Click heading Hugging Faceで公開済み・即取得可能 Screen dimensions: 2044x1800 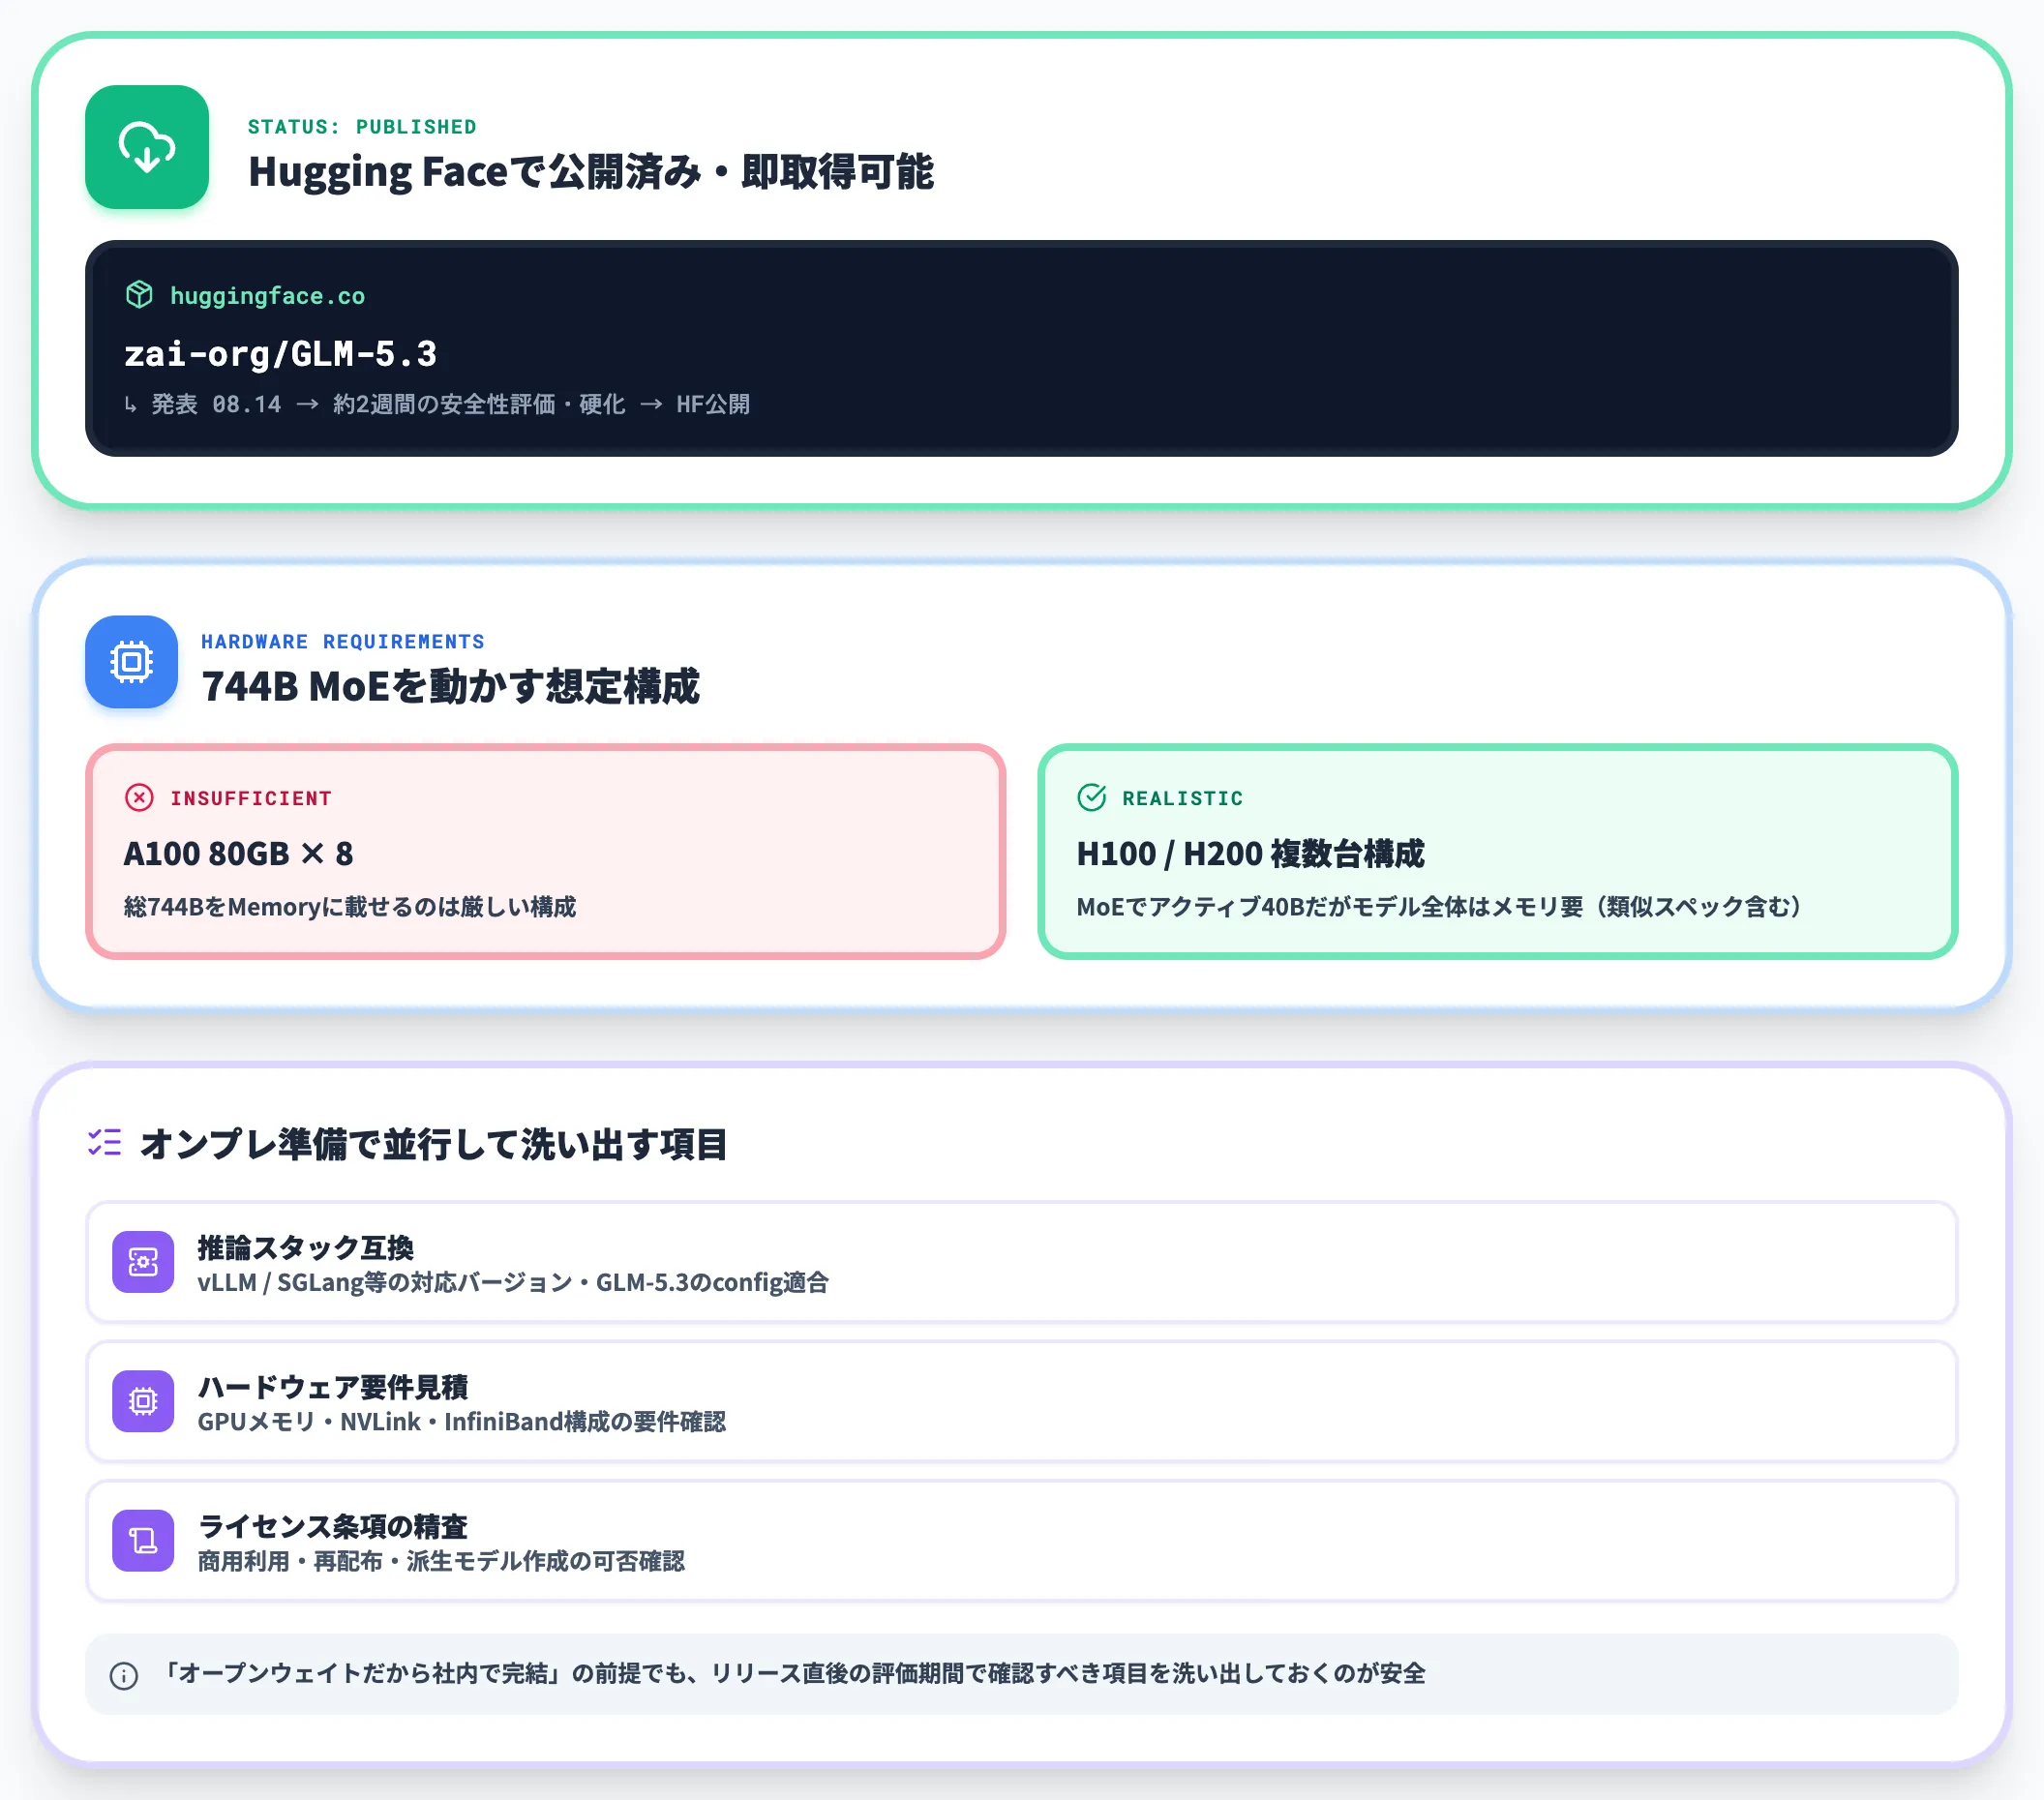[x=591, y=172]
